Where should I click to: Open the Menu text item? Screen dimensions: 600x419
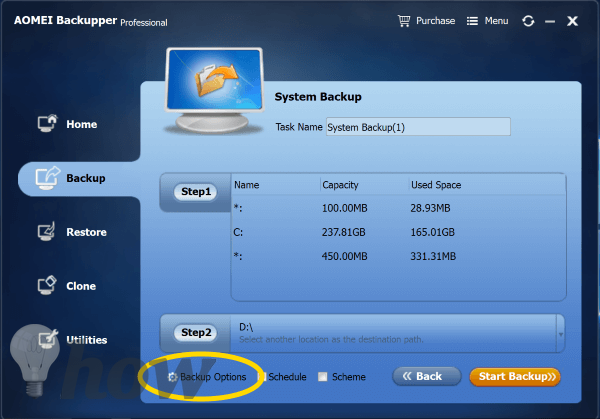[496, 21]
